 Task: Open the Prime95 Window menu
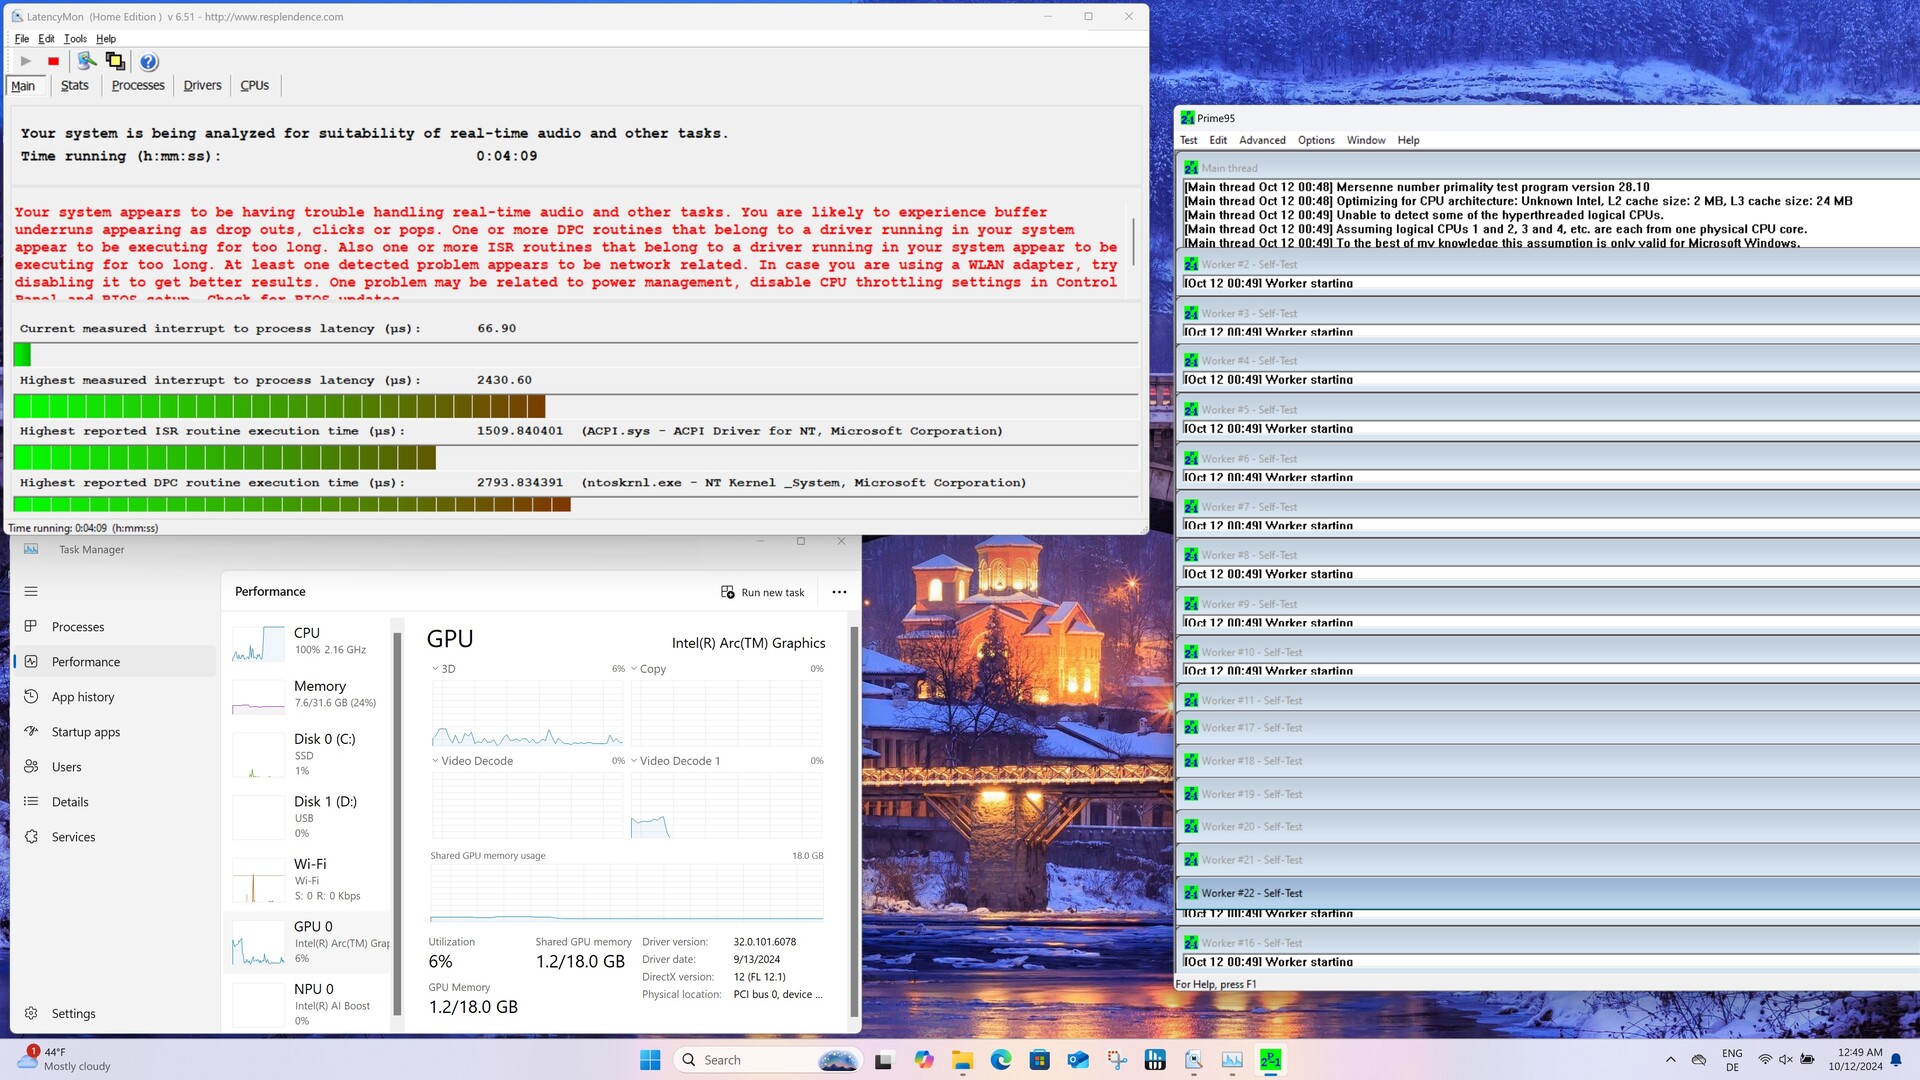click(x=1366, y=140)
